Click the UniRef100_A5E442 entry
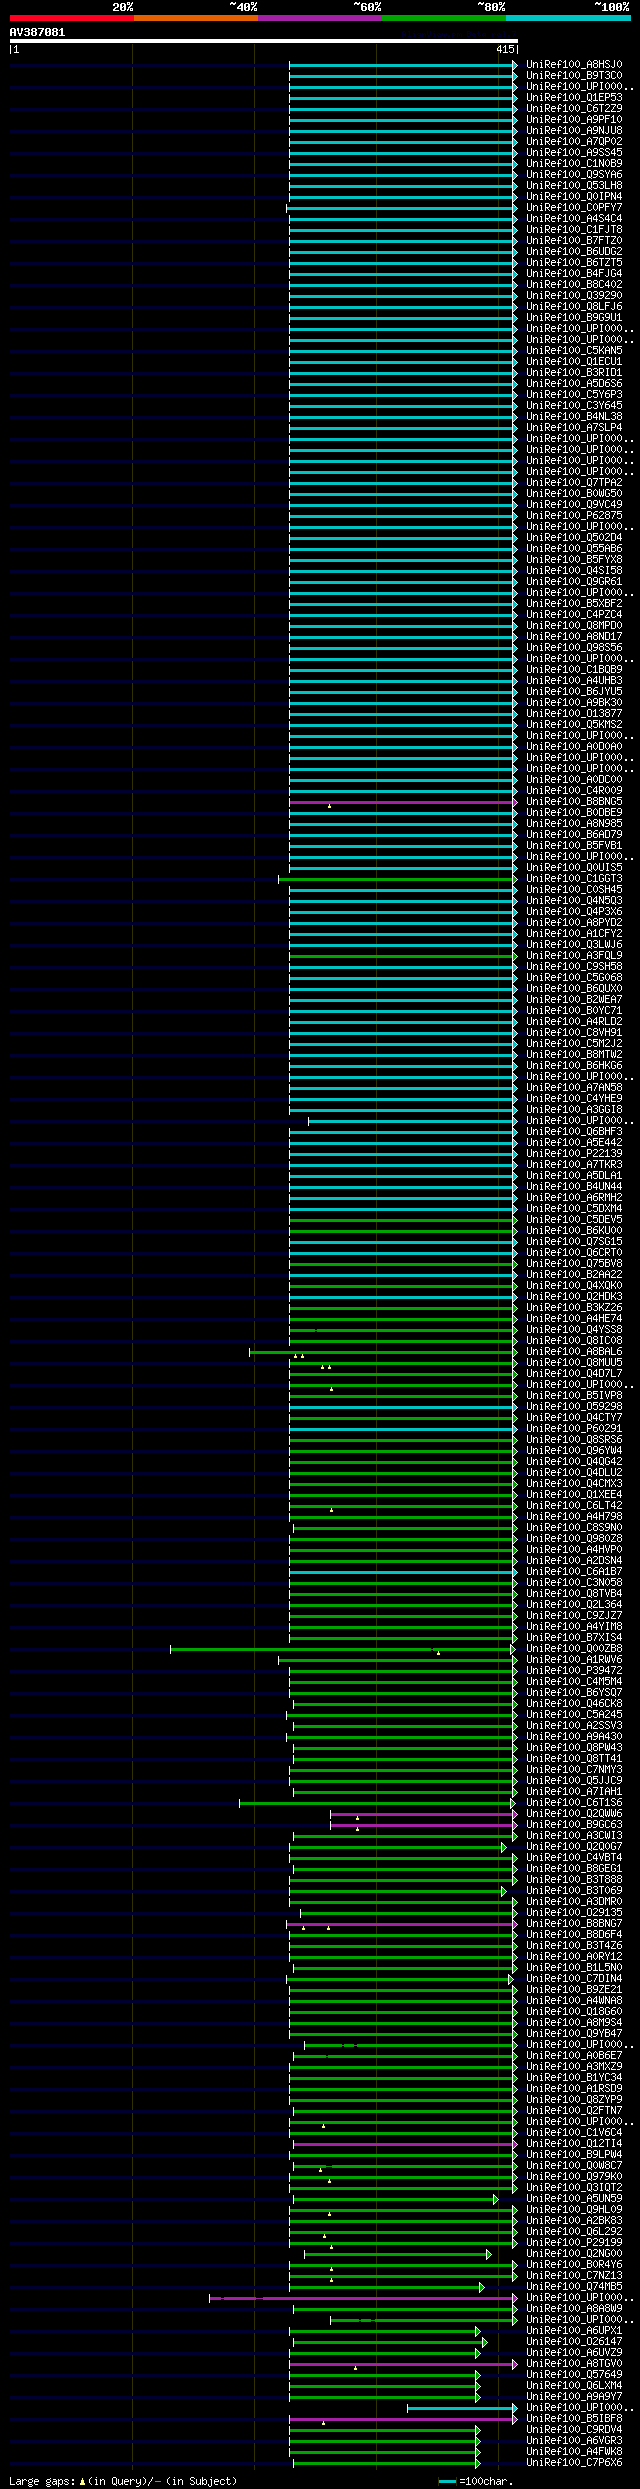This screenshot has height=2489, width=640. click(x=574, y=1143)
